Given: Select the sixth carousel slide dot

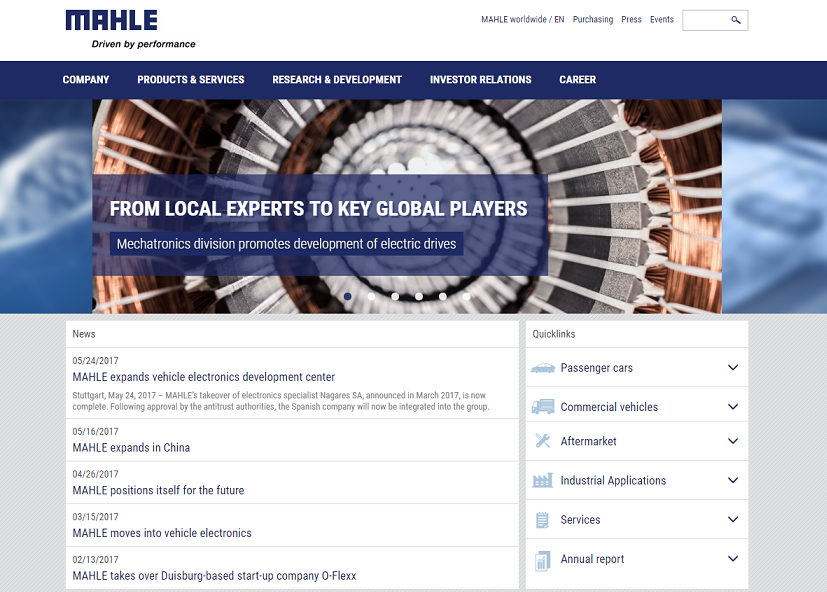Looking at the screenshot, I should 467,297.
